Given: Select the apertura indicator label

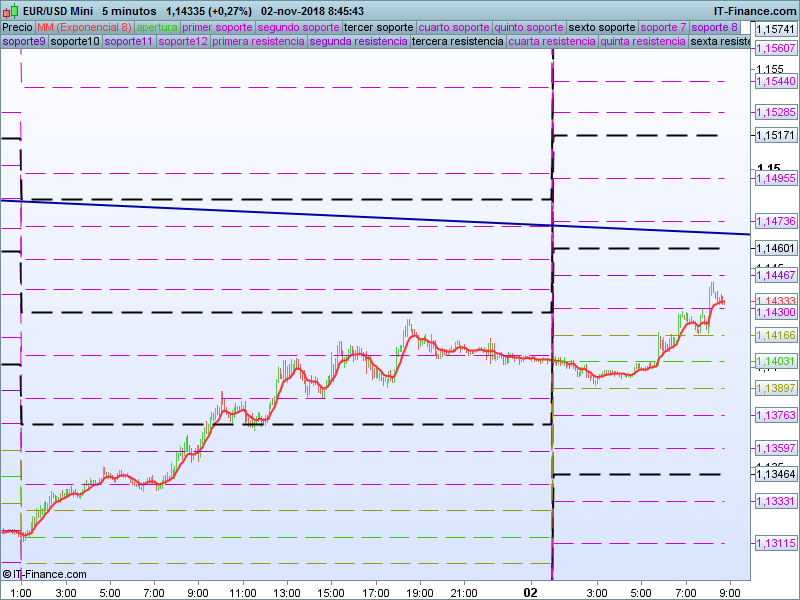Looking at the screenshot, I should pos(157,28).
